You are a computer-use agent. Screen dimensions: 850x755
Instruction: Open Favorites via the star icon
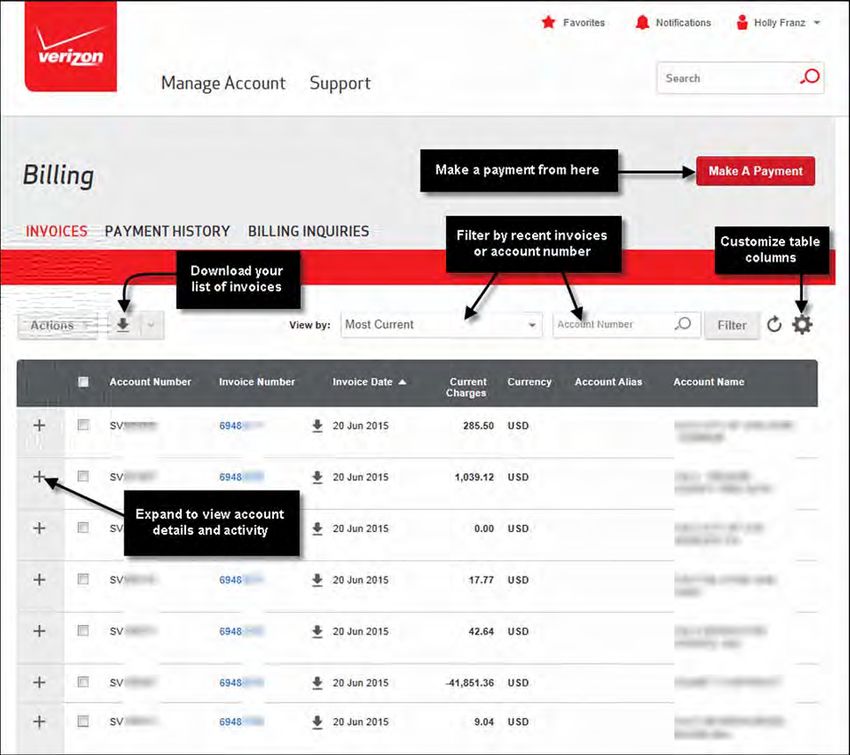coord(549,22)
